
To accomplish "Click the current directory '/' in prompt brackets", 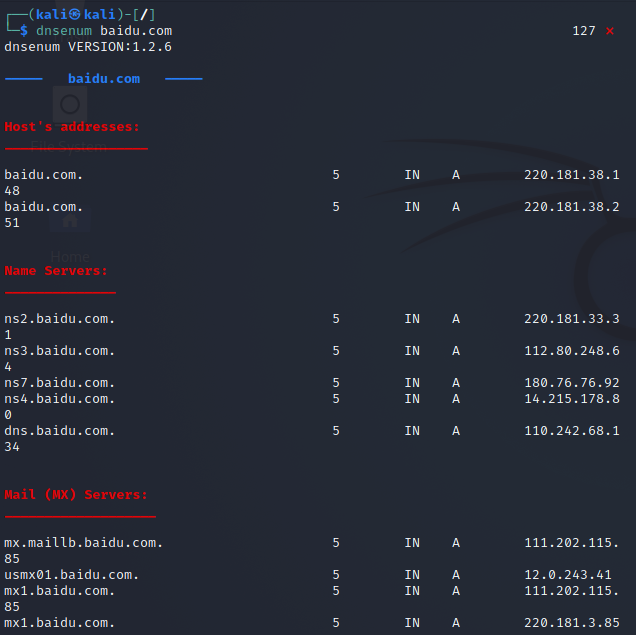I will [144, 15].
